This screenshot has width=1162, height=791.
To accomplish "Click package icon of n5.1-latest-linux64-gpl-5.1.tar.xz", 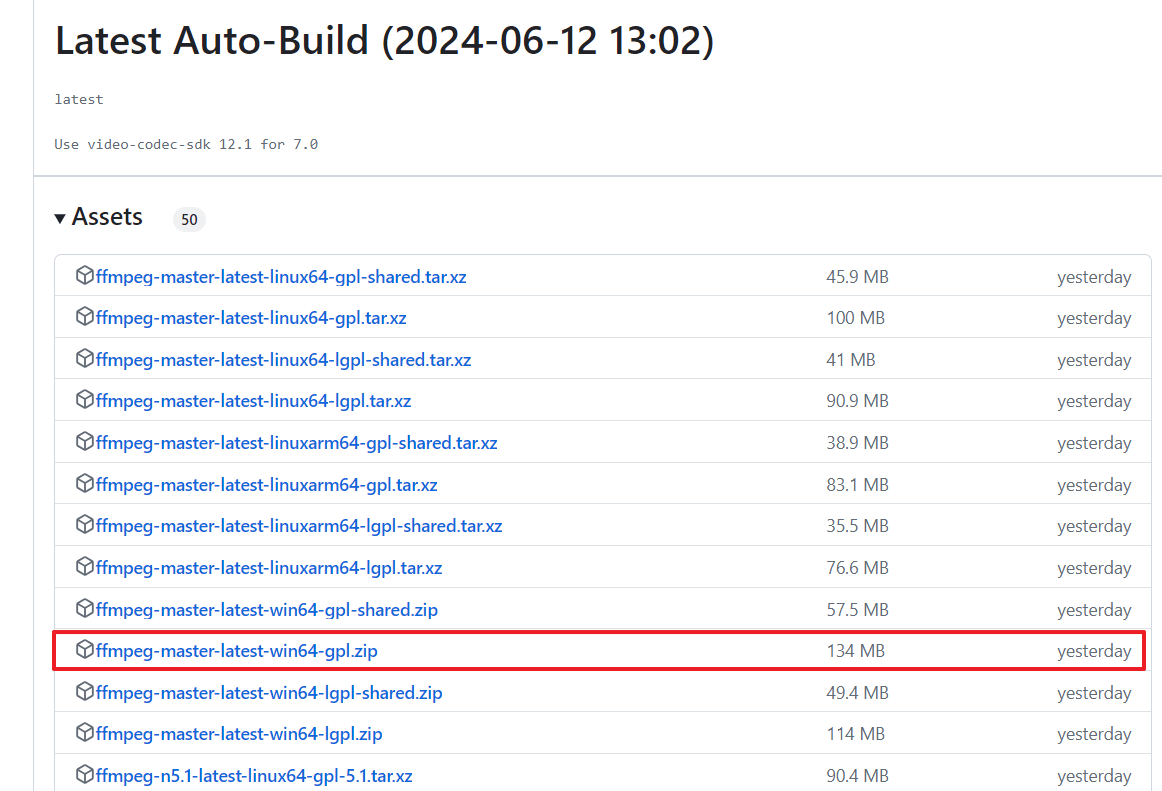I will click(84, 774).
